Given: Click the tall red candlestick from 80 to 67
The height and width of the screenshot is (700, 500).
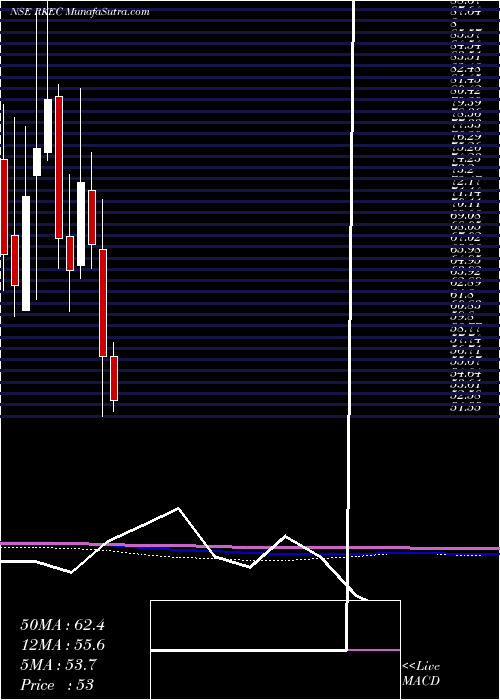Looking at the screenshot, I should [x=59, y=167].
